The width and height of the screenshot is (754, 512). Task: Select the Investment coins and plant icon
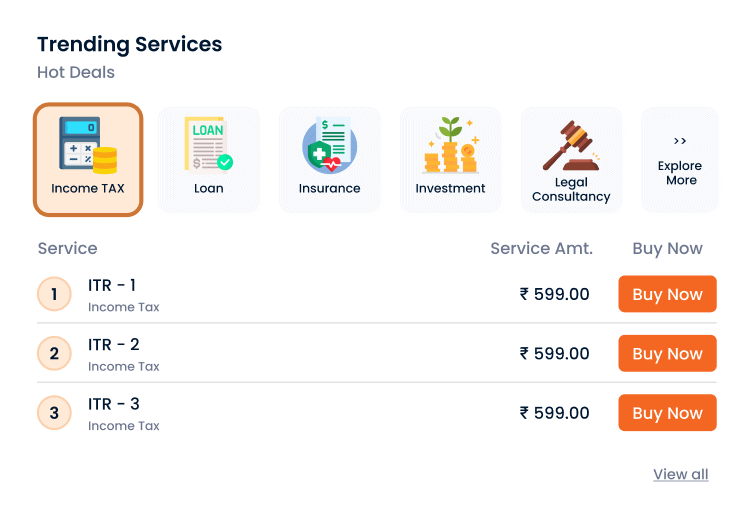tap(451, 145)
